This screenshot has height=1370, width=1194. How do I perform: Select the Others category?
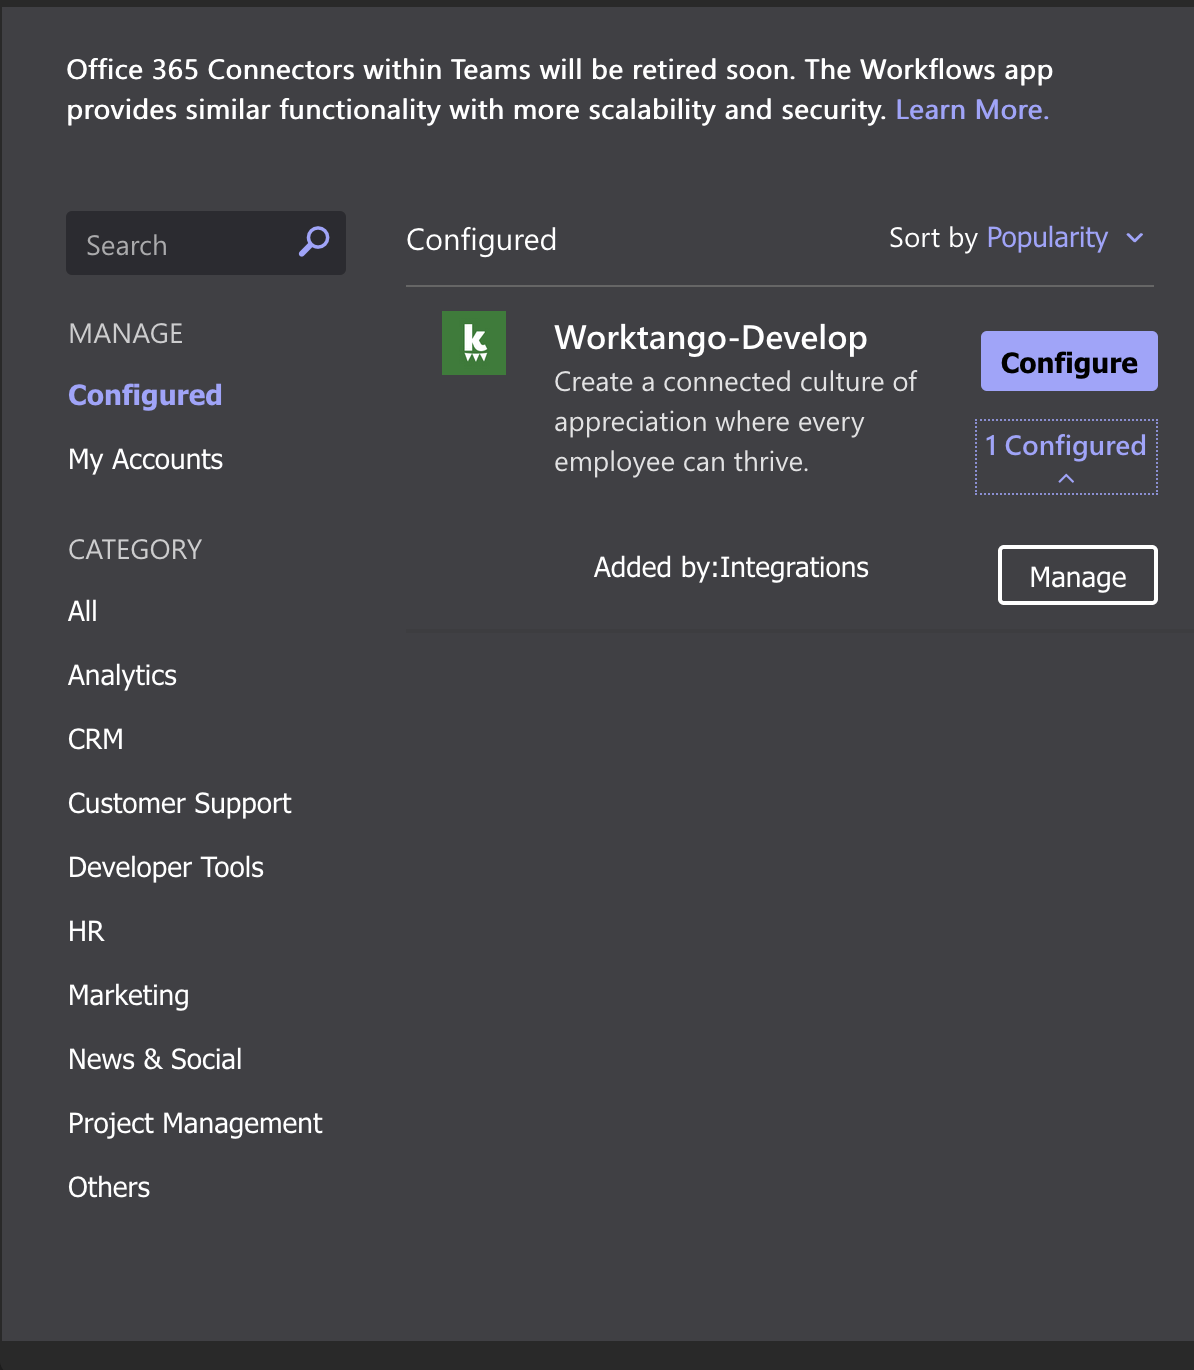109,1187
